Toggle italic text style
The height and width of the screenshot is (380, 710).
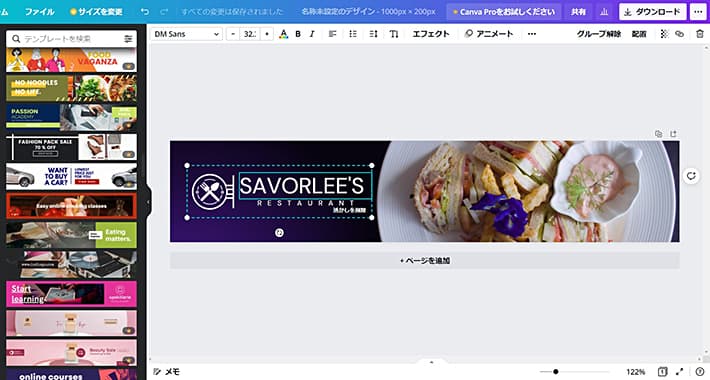[312, 34]
